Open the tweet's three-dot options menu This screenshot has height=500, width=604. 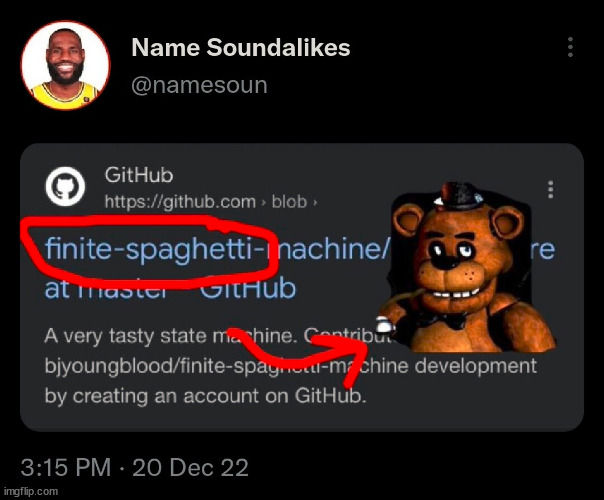[x=570, y=47]
